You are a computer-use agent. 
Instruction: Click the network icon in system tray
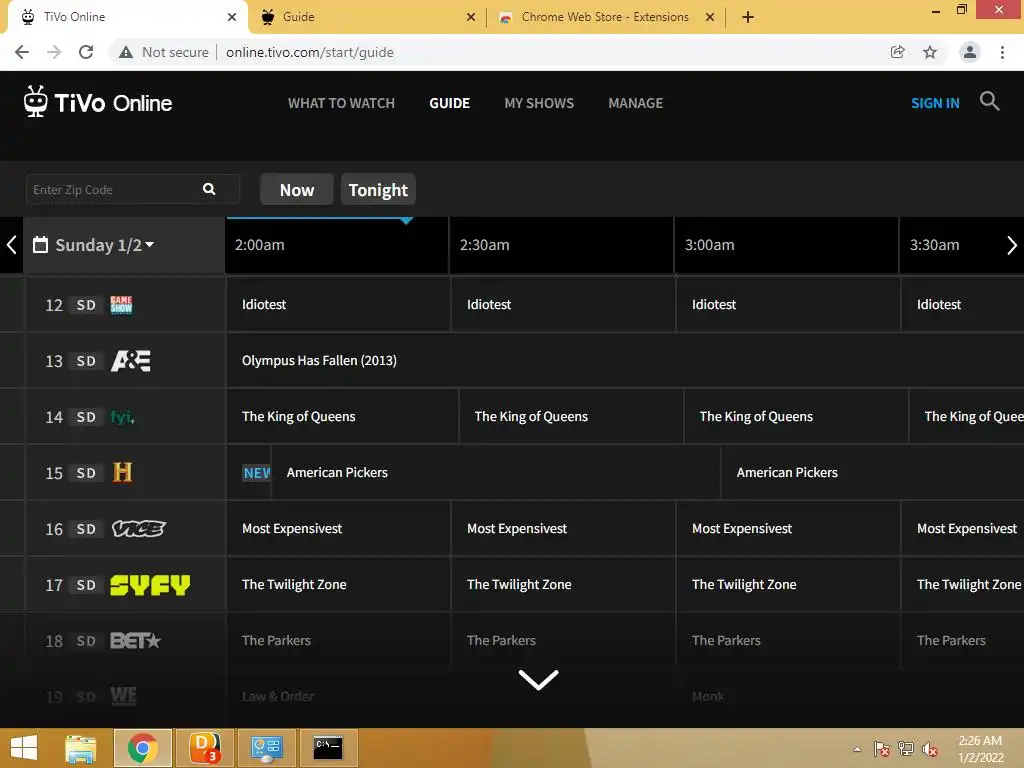(x=906, y=749)
